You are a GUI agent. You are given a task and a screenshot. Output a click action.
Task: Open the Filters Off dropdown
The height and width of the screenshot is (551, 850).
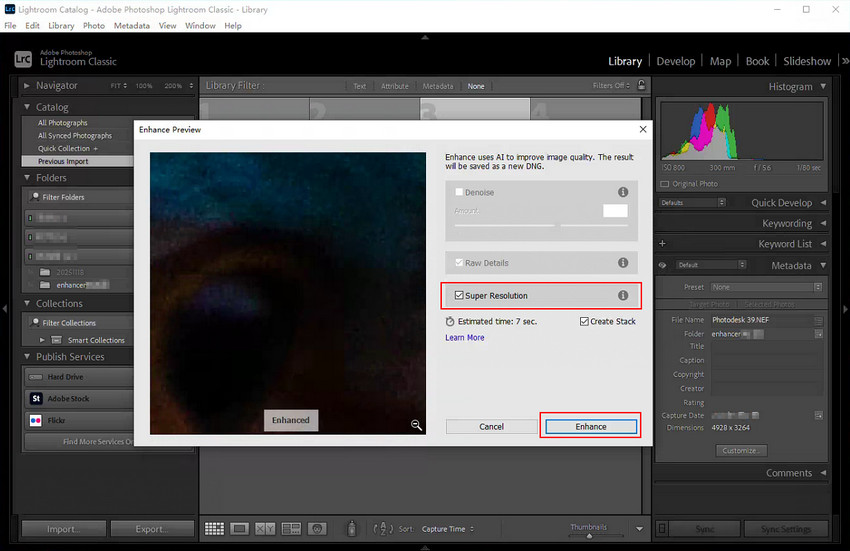point(611,85)
